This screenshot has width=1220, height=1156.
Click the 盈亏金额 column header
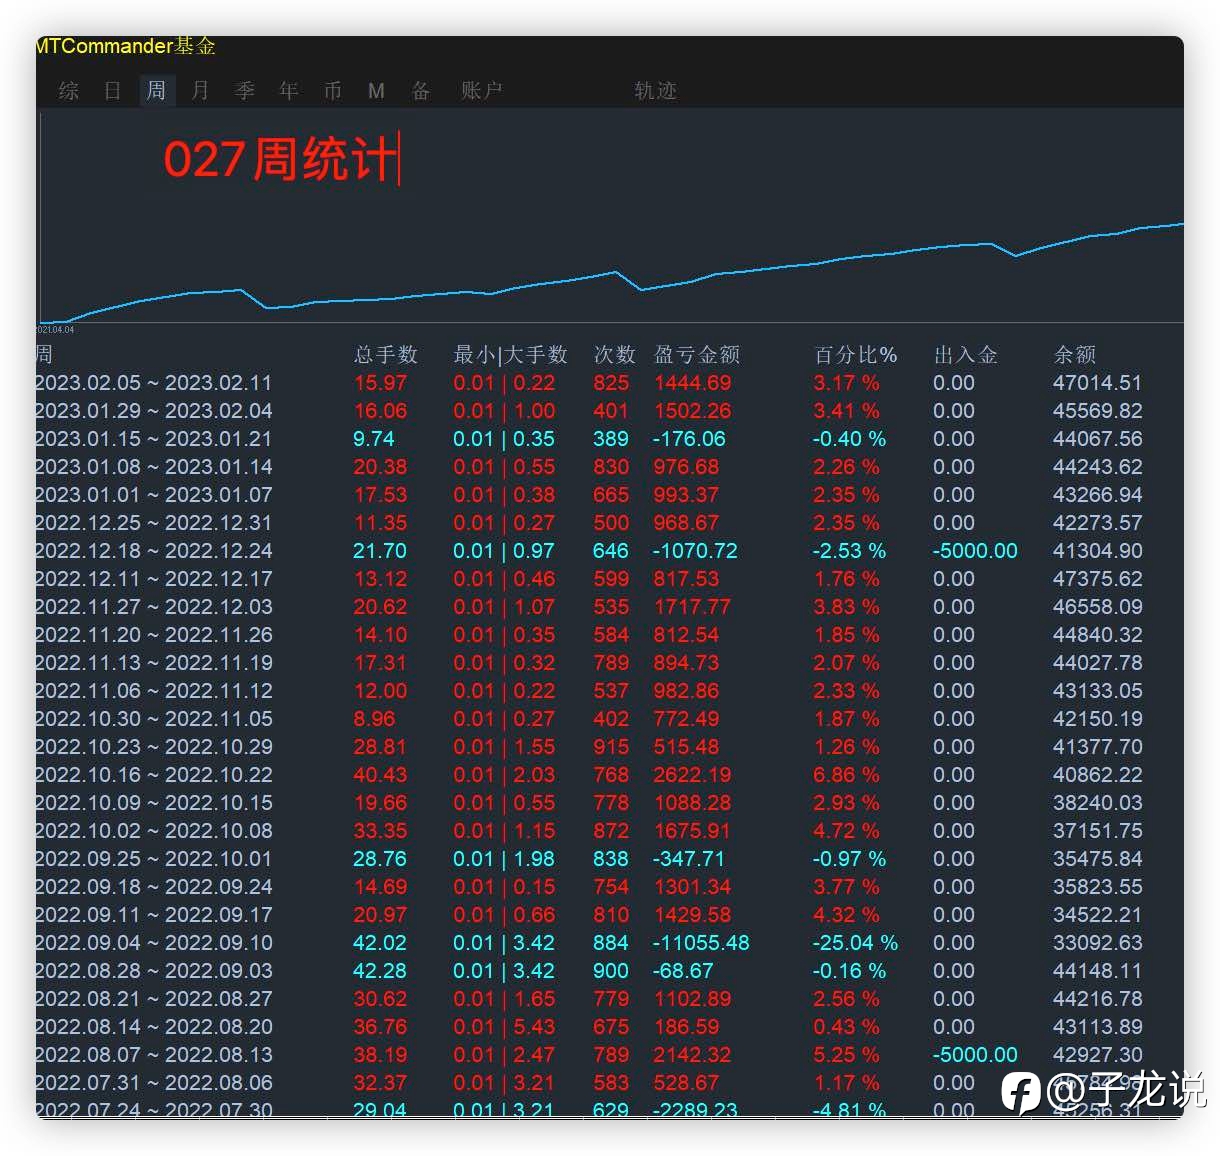coord(697,354)
